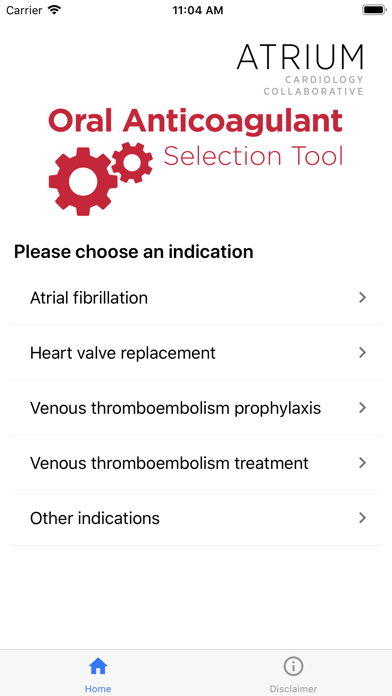
Task: Open chevron beside Venous thromboembolism treatment
Action: point(363,463)
